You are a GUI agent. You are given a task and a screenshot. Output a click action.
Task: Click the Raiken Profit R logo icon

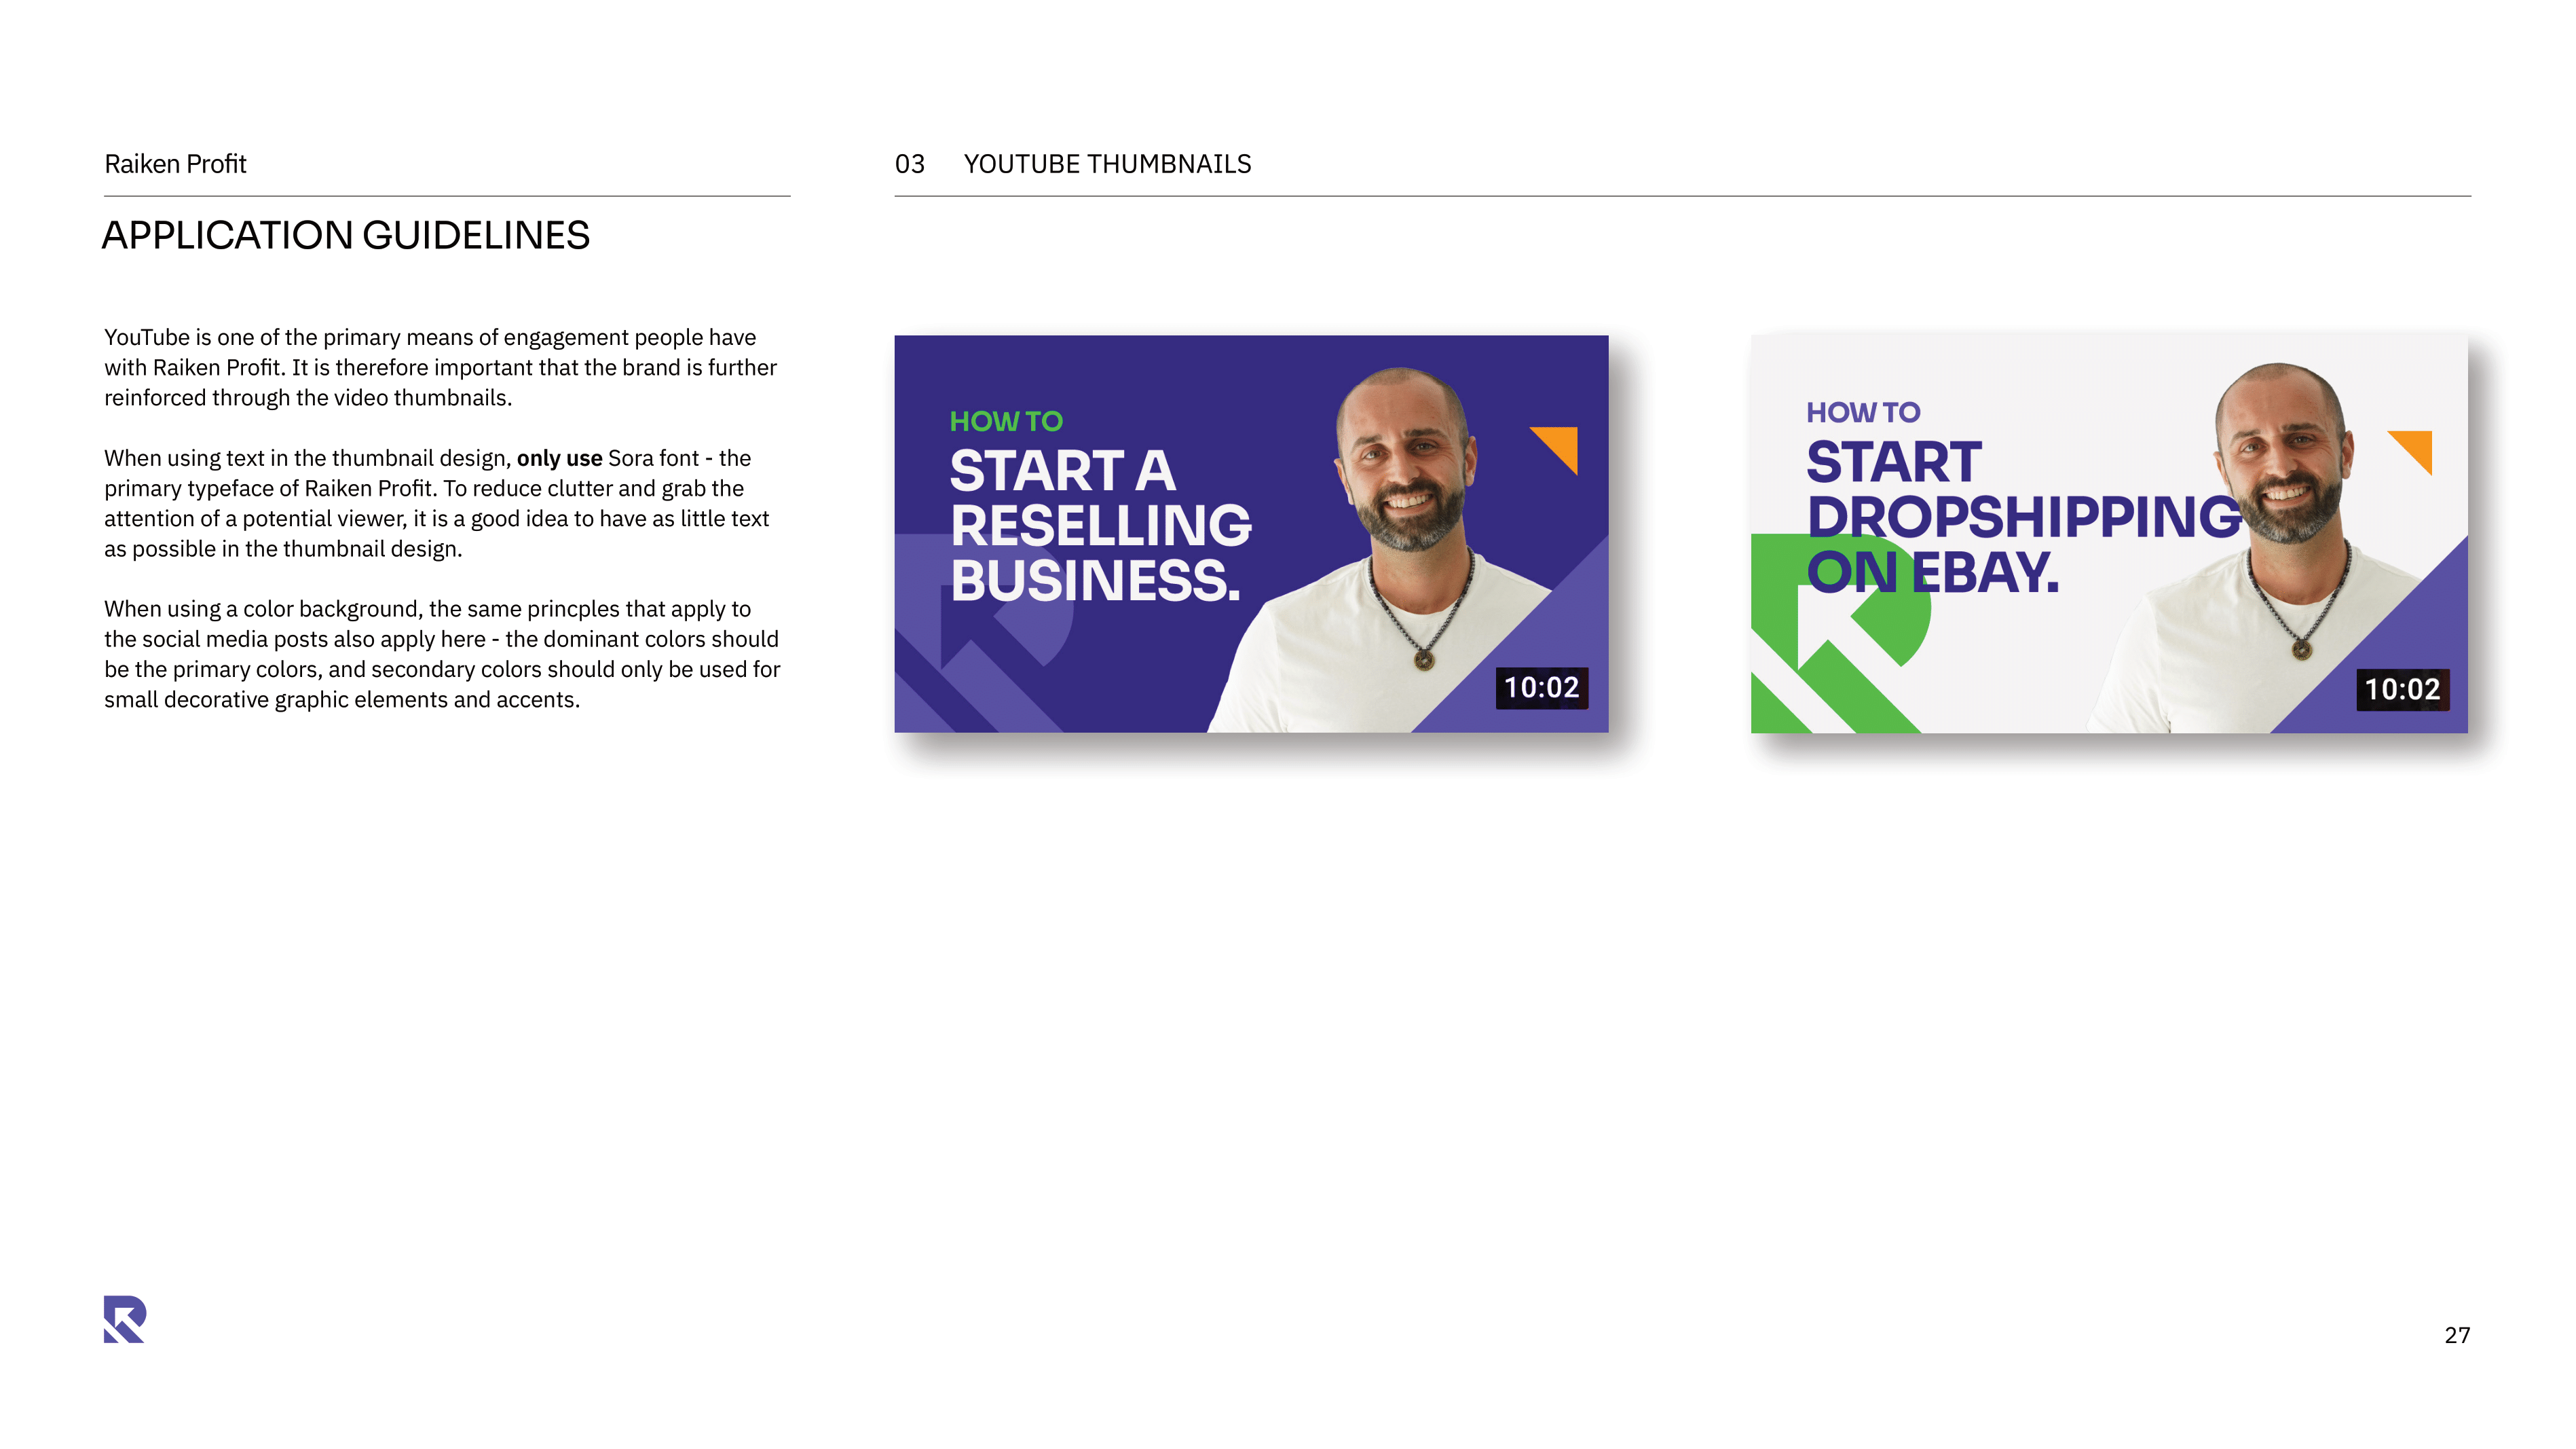[125, 1319]
